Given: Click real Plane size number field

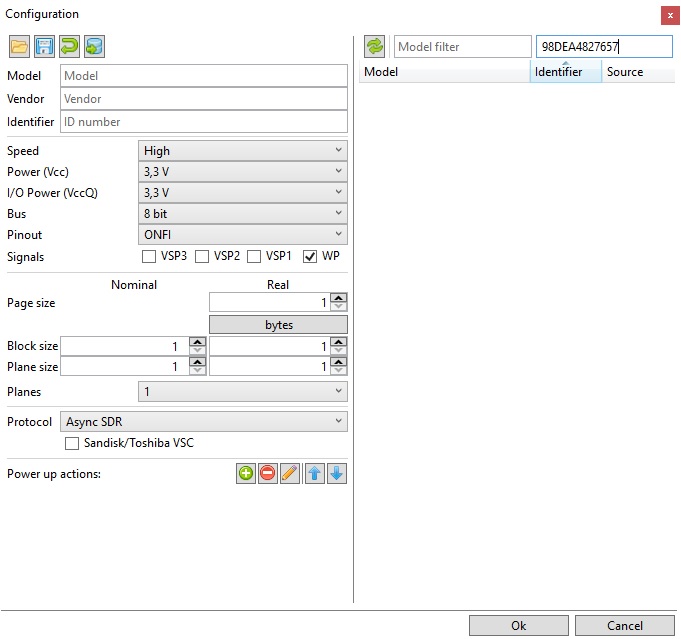Looking at the screenshot, I should pos(270,367).
